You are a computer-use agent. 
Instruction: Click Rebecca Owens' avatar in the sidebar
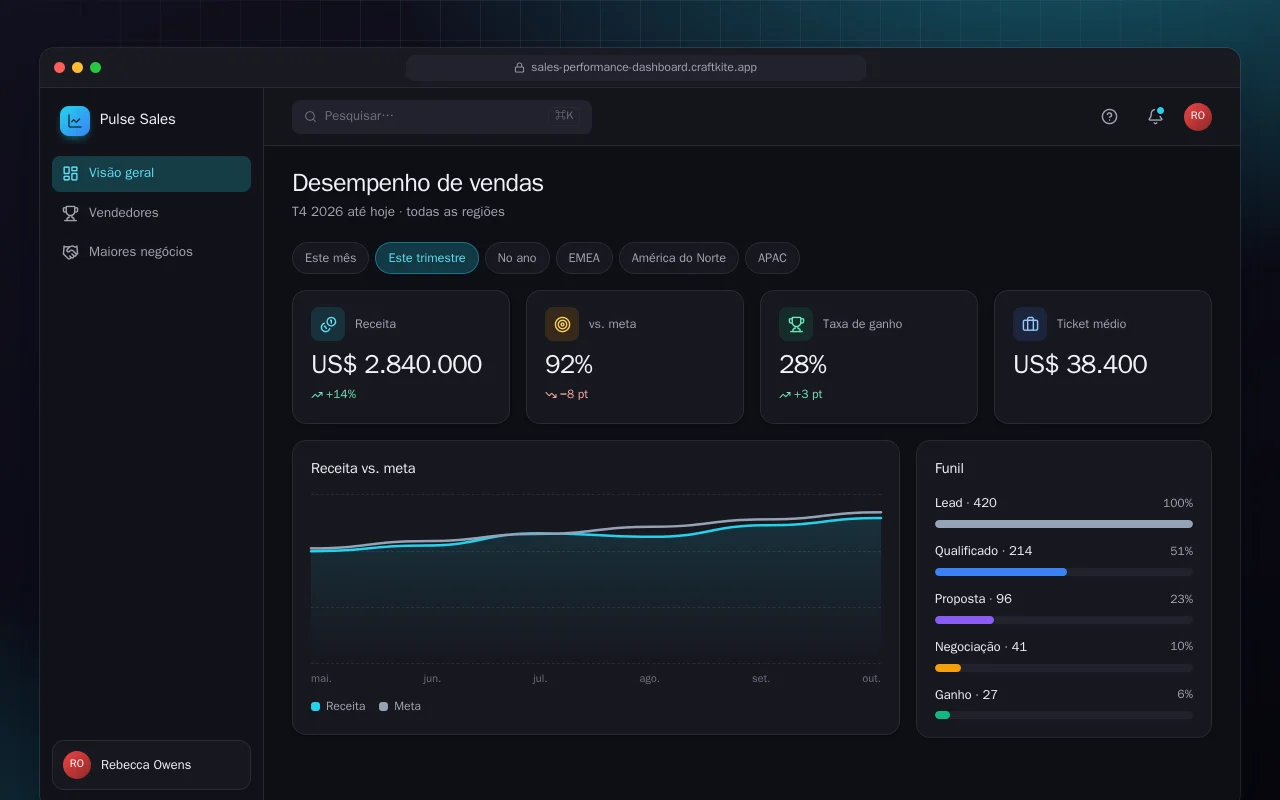77,765
